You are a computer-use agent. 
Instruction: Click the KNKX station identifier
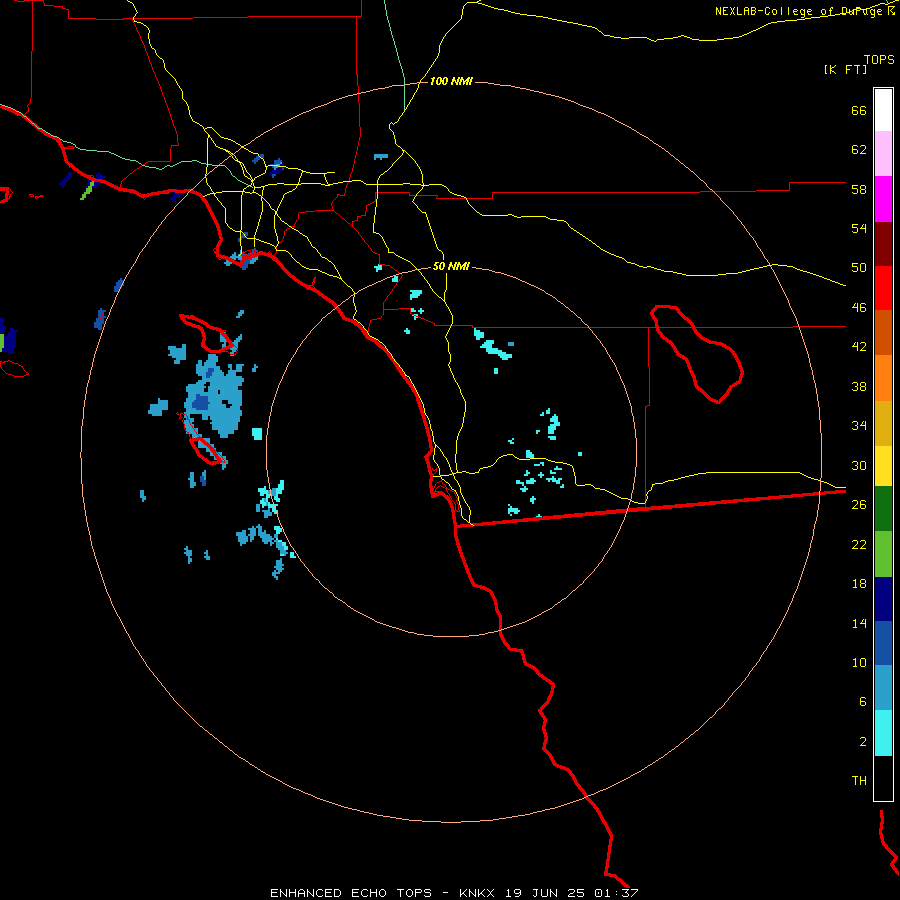coord(476,893)
